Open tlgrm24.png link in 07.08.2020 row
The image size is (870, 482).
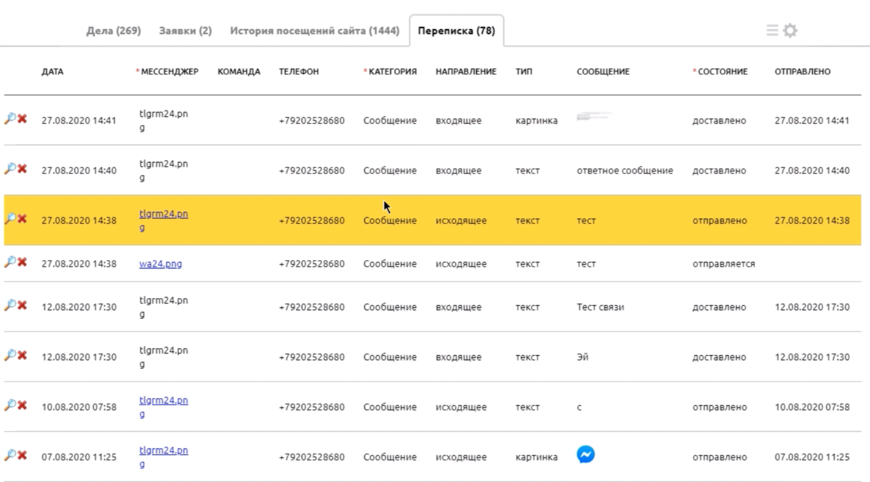coord(163,451)
